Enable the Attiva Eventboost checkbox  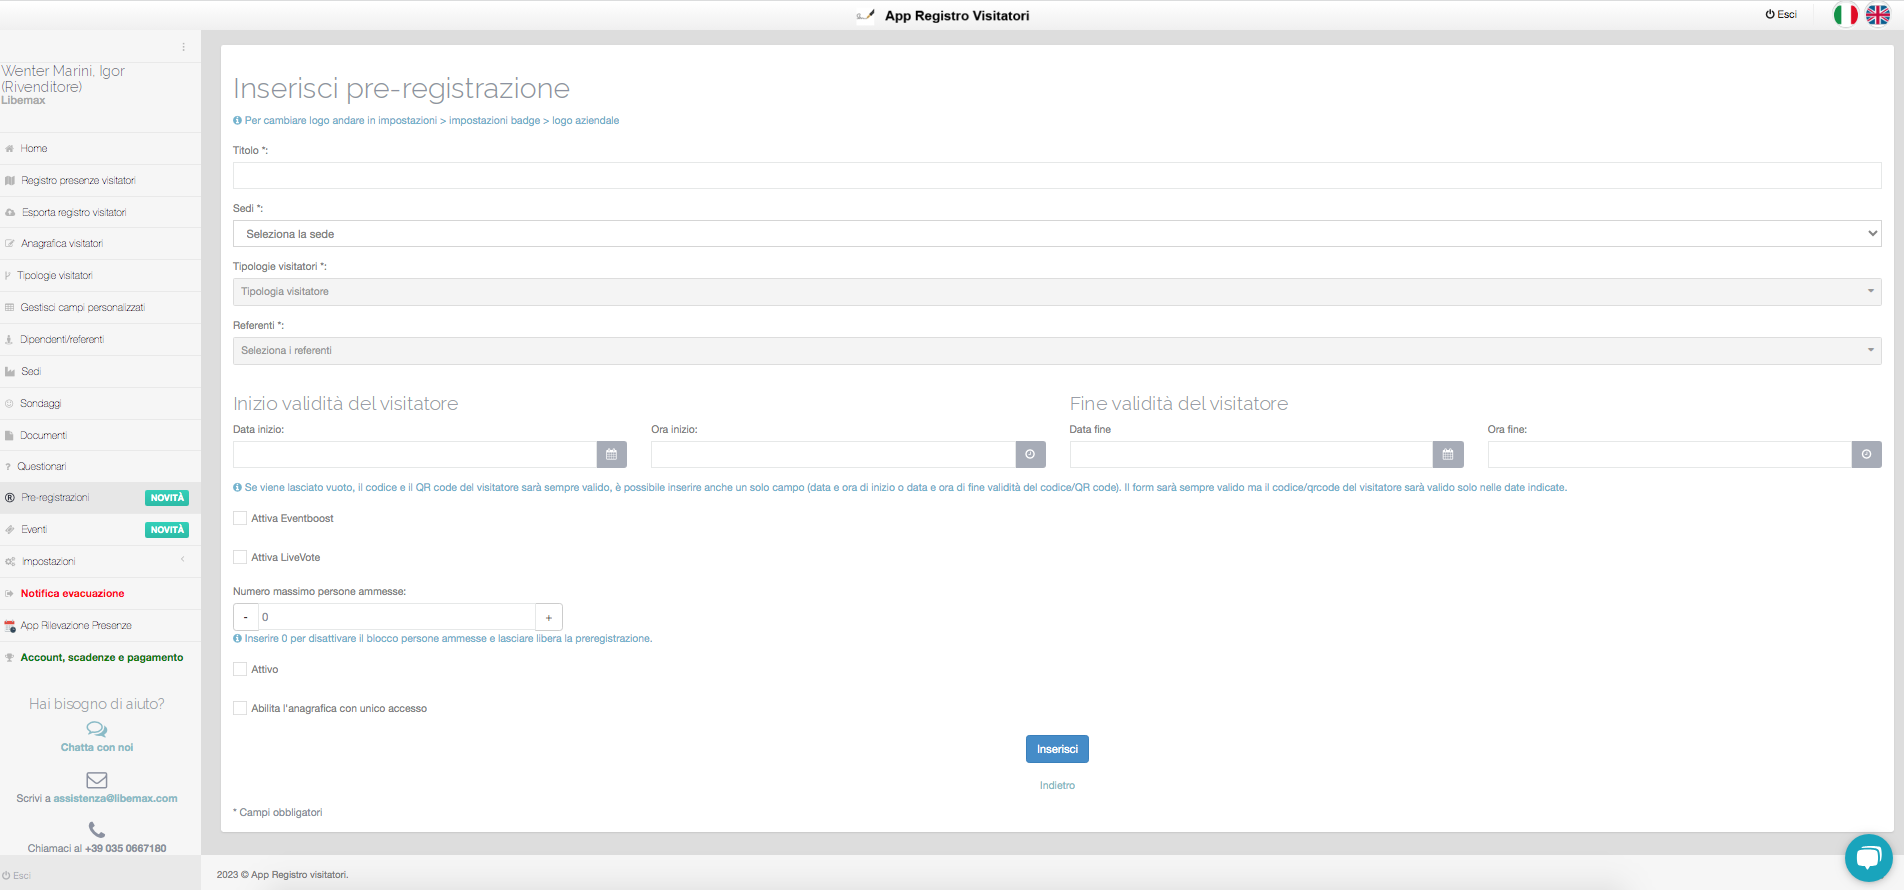(240, 518)
